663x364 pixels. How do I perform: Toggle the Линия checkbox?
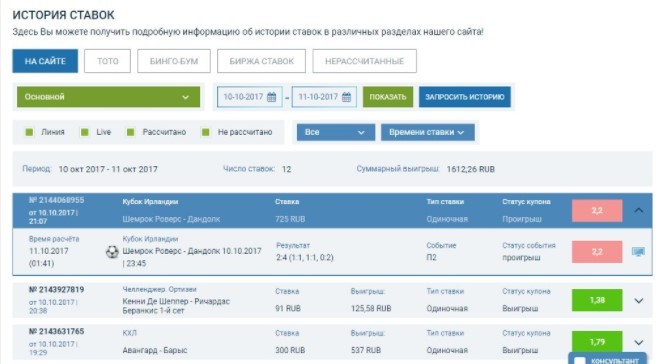[29, 132]
